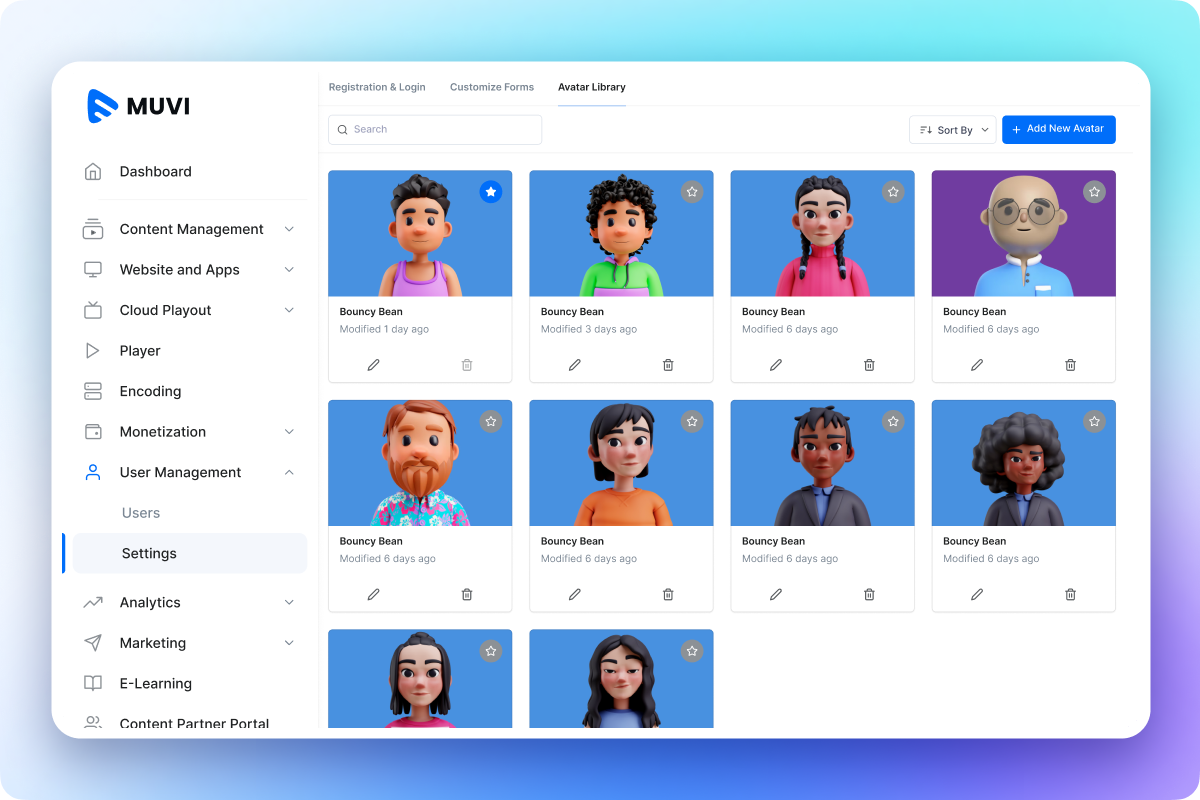Click trash icon under bald man avatar
The height and width of the screenshot is (800, 1200).
coord(1070,365)
